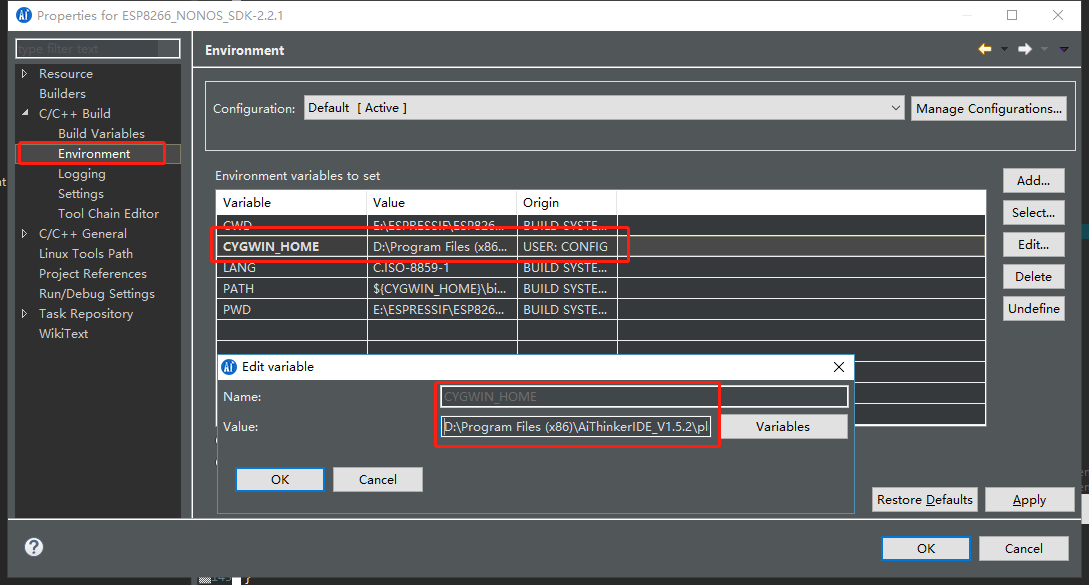Click Cancel in the Properties window
1089x585 pixels.
pos(1024,548)
